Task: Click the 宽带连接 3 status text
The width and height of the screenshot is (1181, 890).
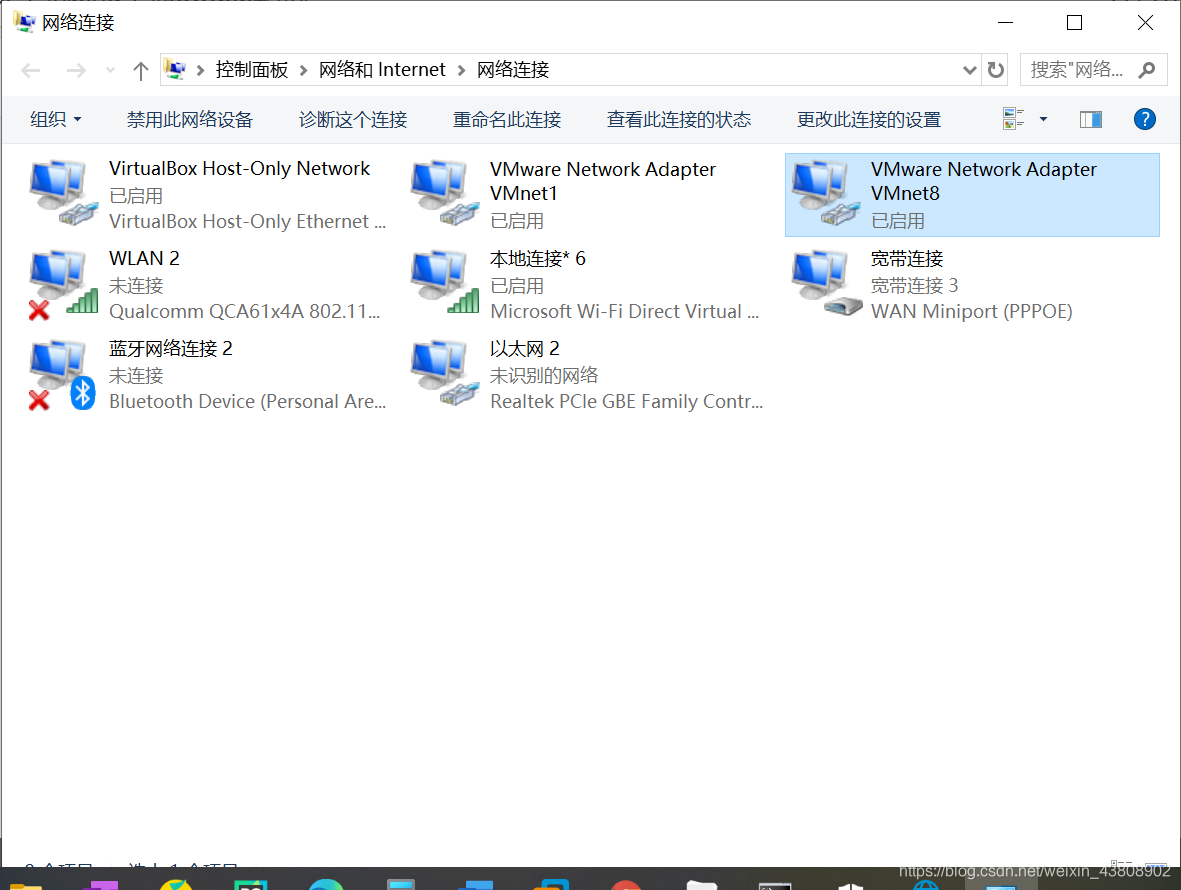Action: click(914, 285)
